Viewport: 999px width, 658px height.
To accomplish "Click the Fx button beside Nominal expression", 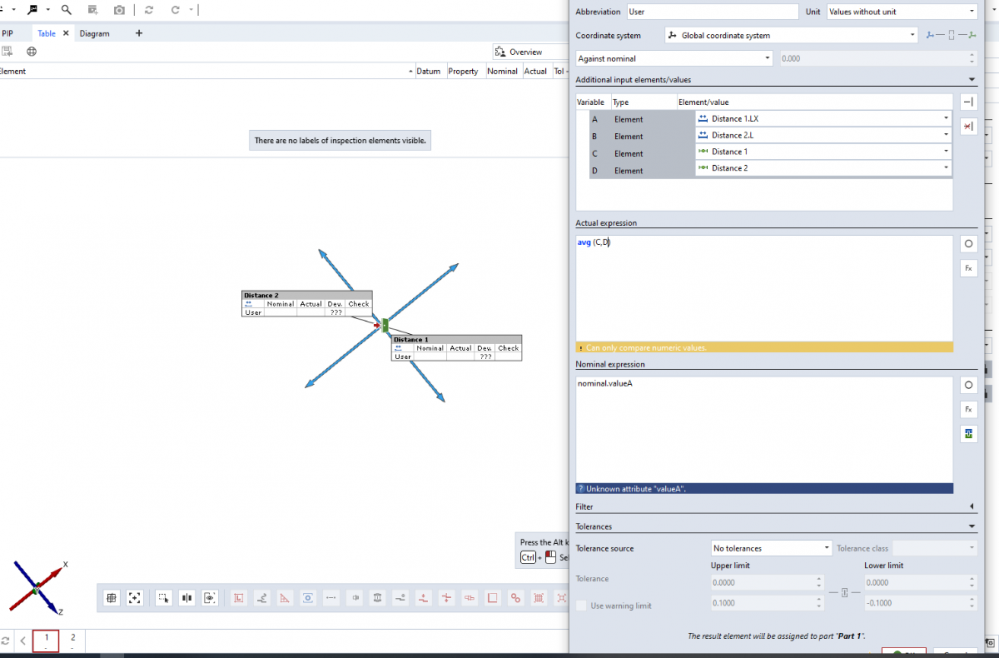I will coord(968,409).
